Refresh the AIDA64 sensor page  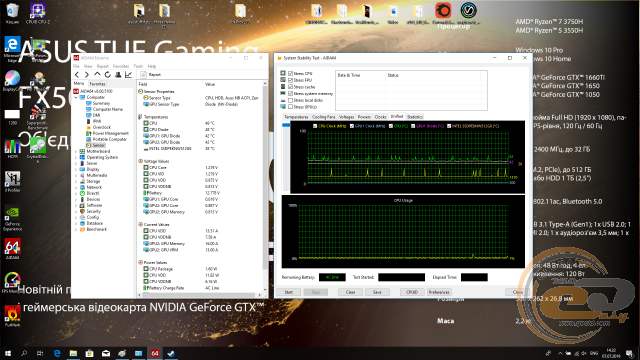[108, 75]
